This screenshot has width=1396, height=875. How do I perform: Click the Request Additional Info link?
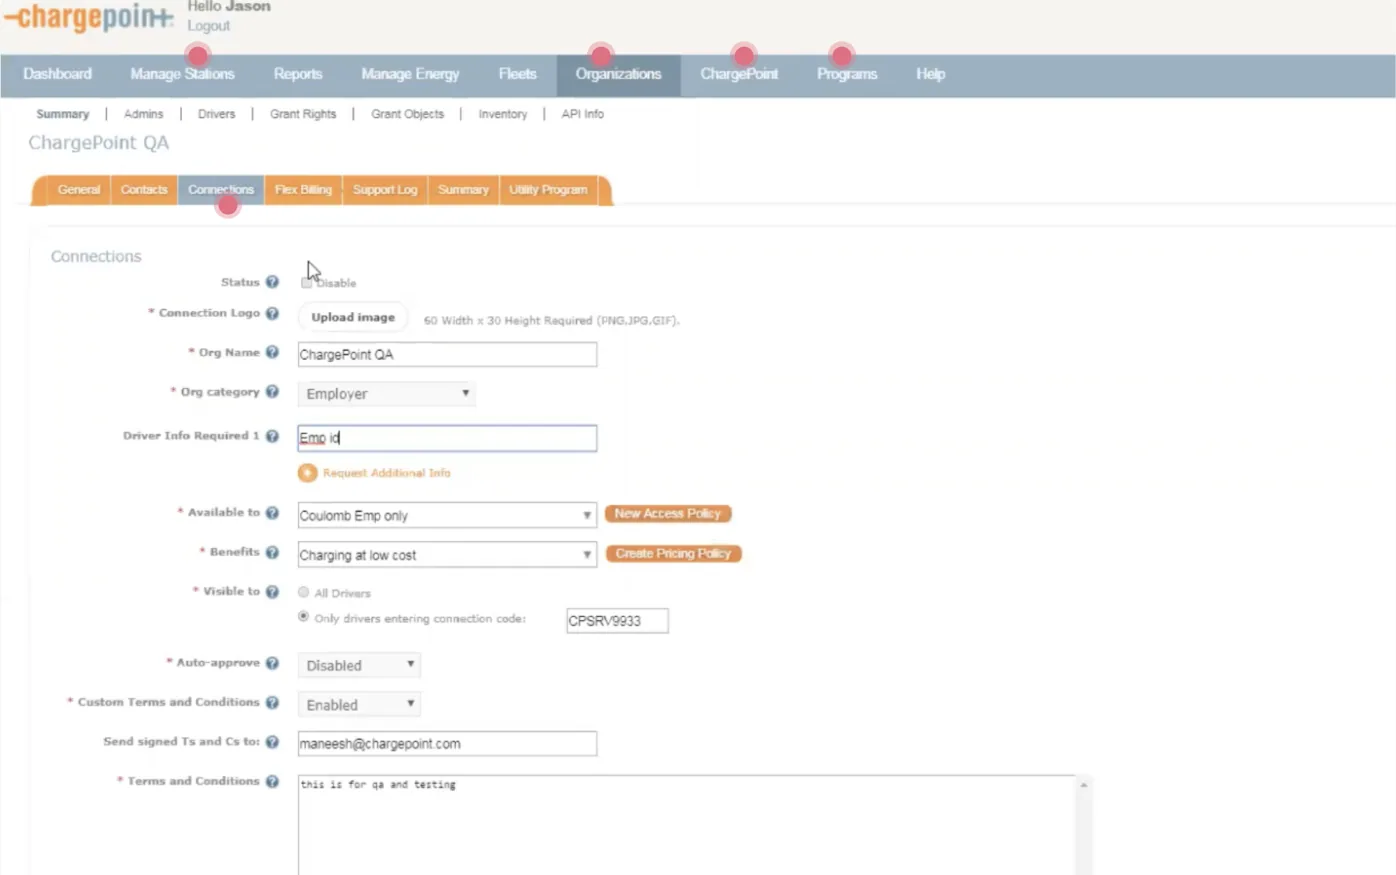tap(387, 473)
